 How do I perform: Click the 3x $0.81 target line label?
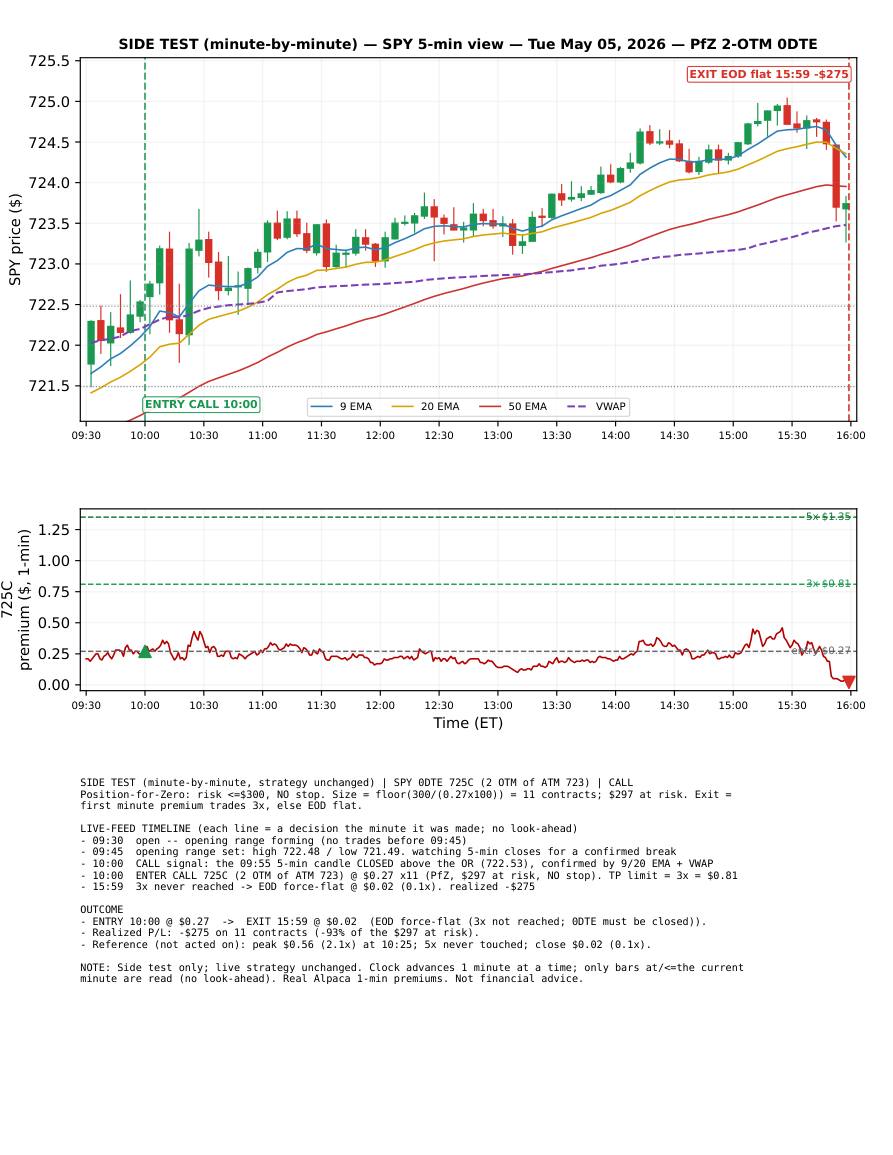(828, 583)
